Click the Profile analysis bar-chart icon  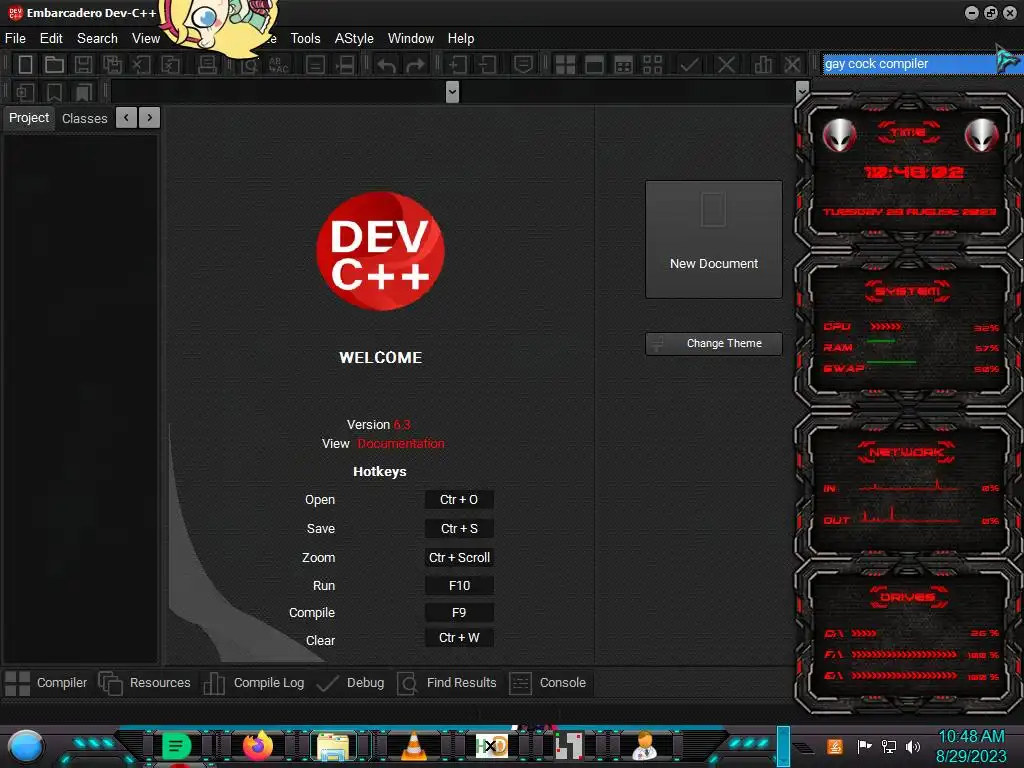(x=763, y=64)
